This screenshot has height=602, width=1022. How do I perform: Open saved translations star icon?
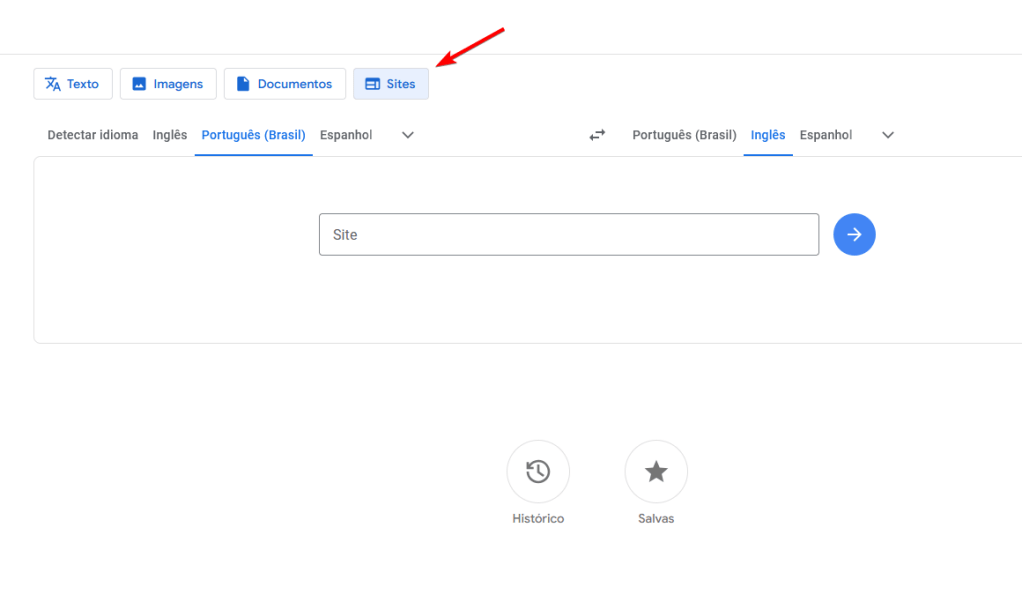(656, 471)
